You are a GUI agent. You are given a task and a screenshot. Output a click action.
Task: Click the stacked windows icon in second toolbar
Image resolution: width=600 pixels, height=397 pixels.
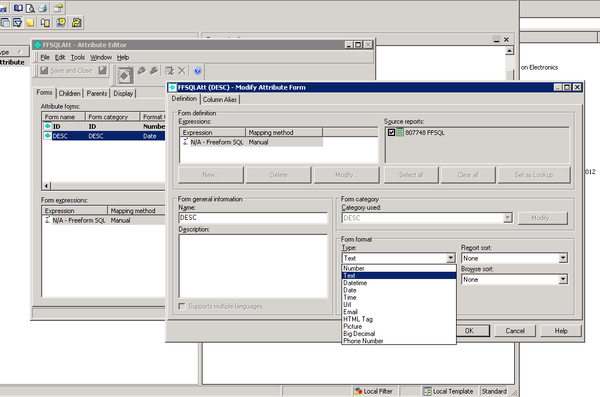pos(5,23)
